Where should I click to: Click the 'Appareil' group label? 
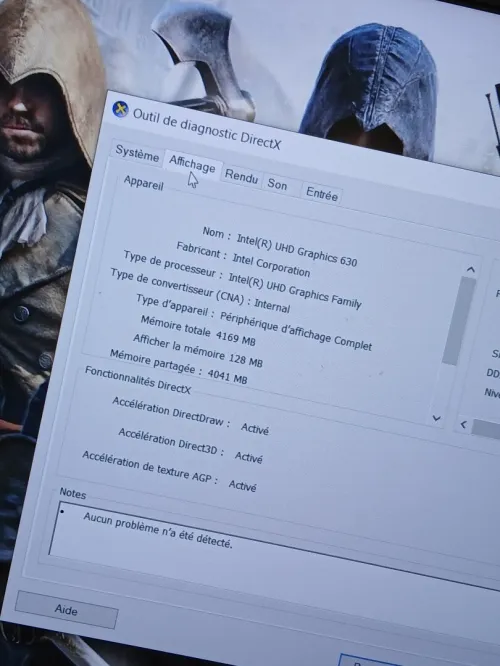144,183
